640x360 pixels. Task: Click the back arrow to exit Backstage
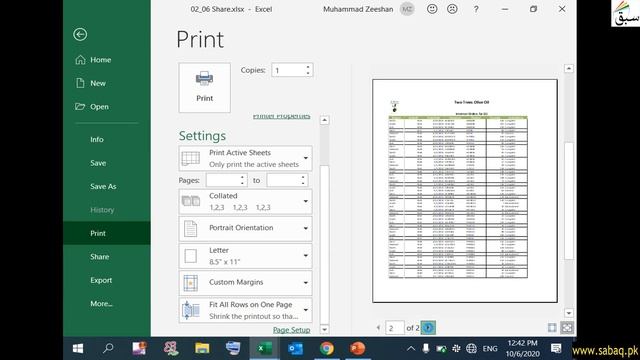[80, 34]
